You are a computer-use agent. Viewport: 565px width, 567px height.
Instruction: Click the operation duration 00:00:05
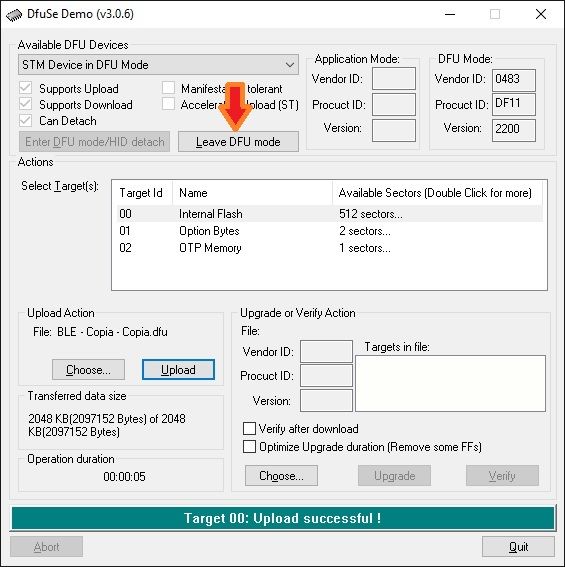pos(124,476)
